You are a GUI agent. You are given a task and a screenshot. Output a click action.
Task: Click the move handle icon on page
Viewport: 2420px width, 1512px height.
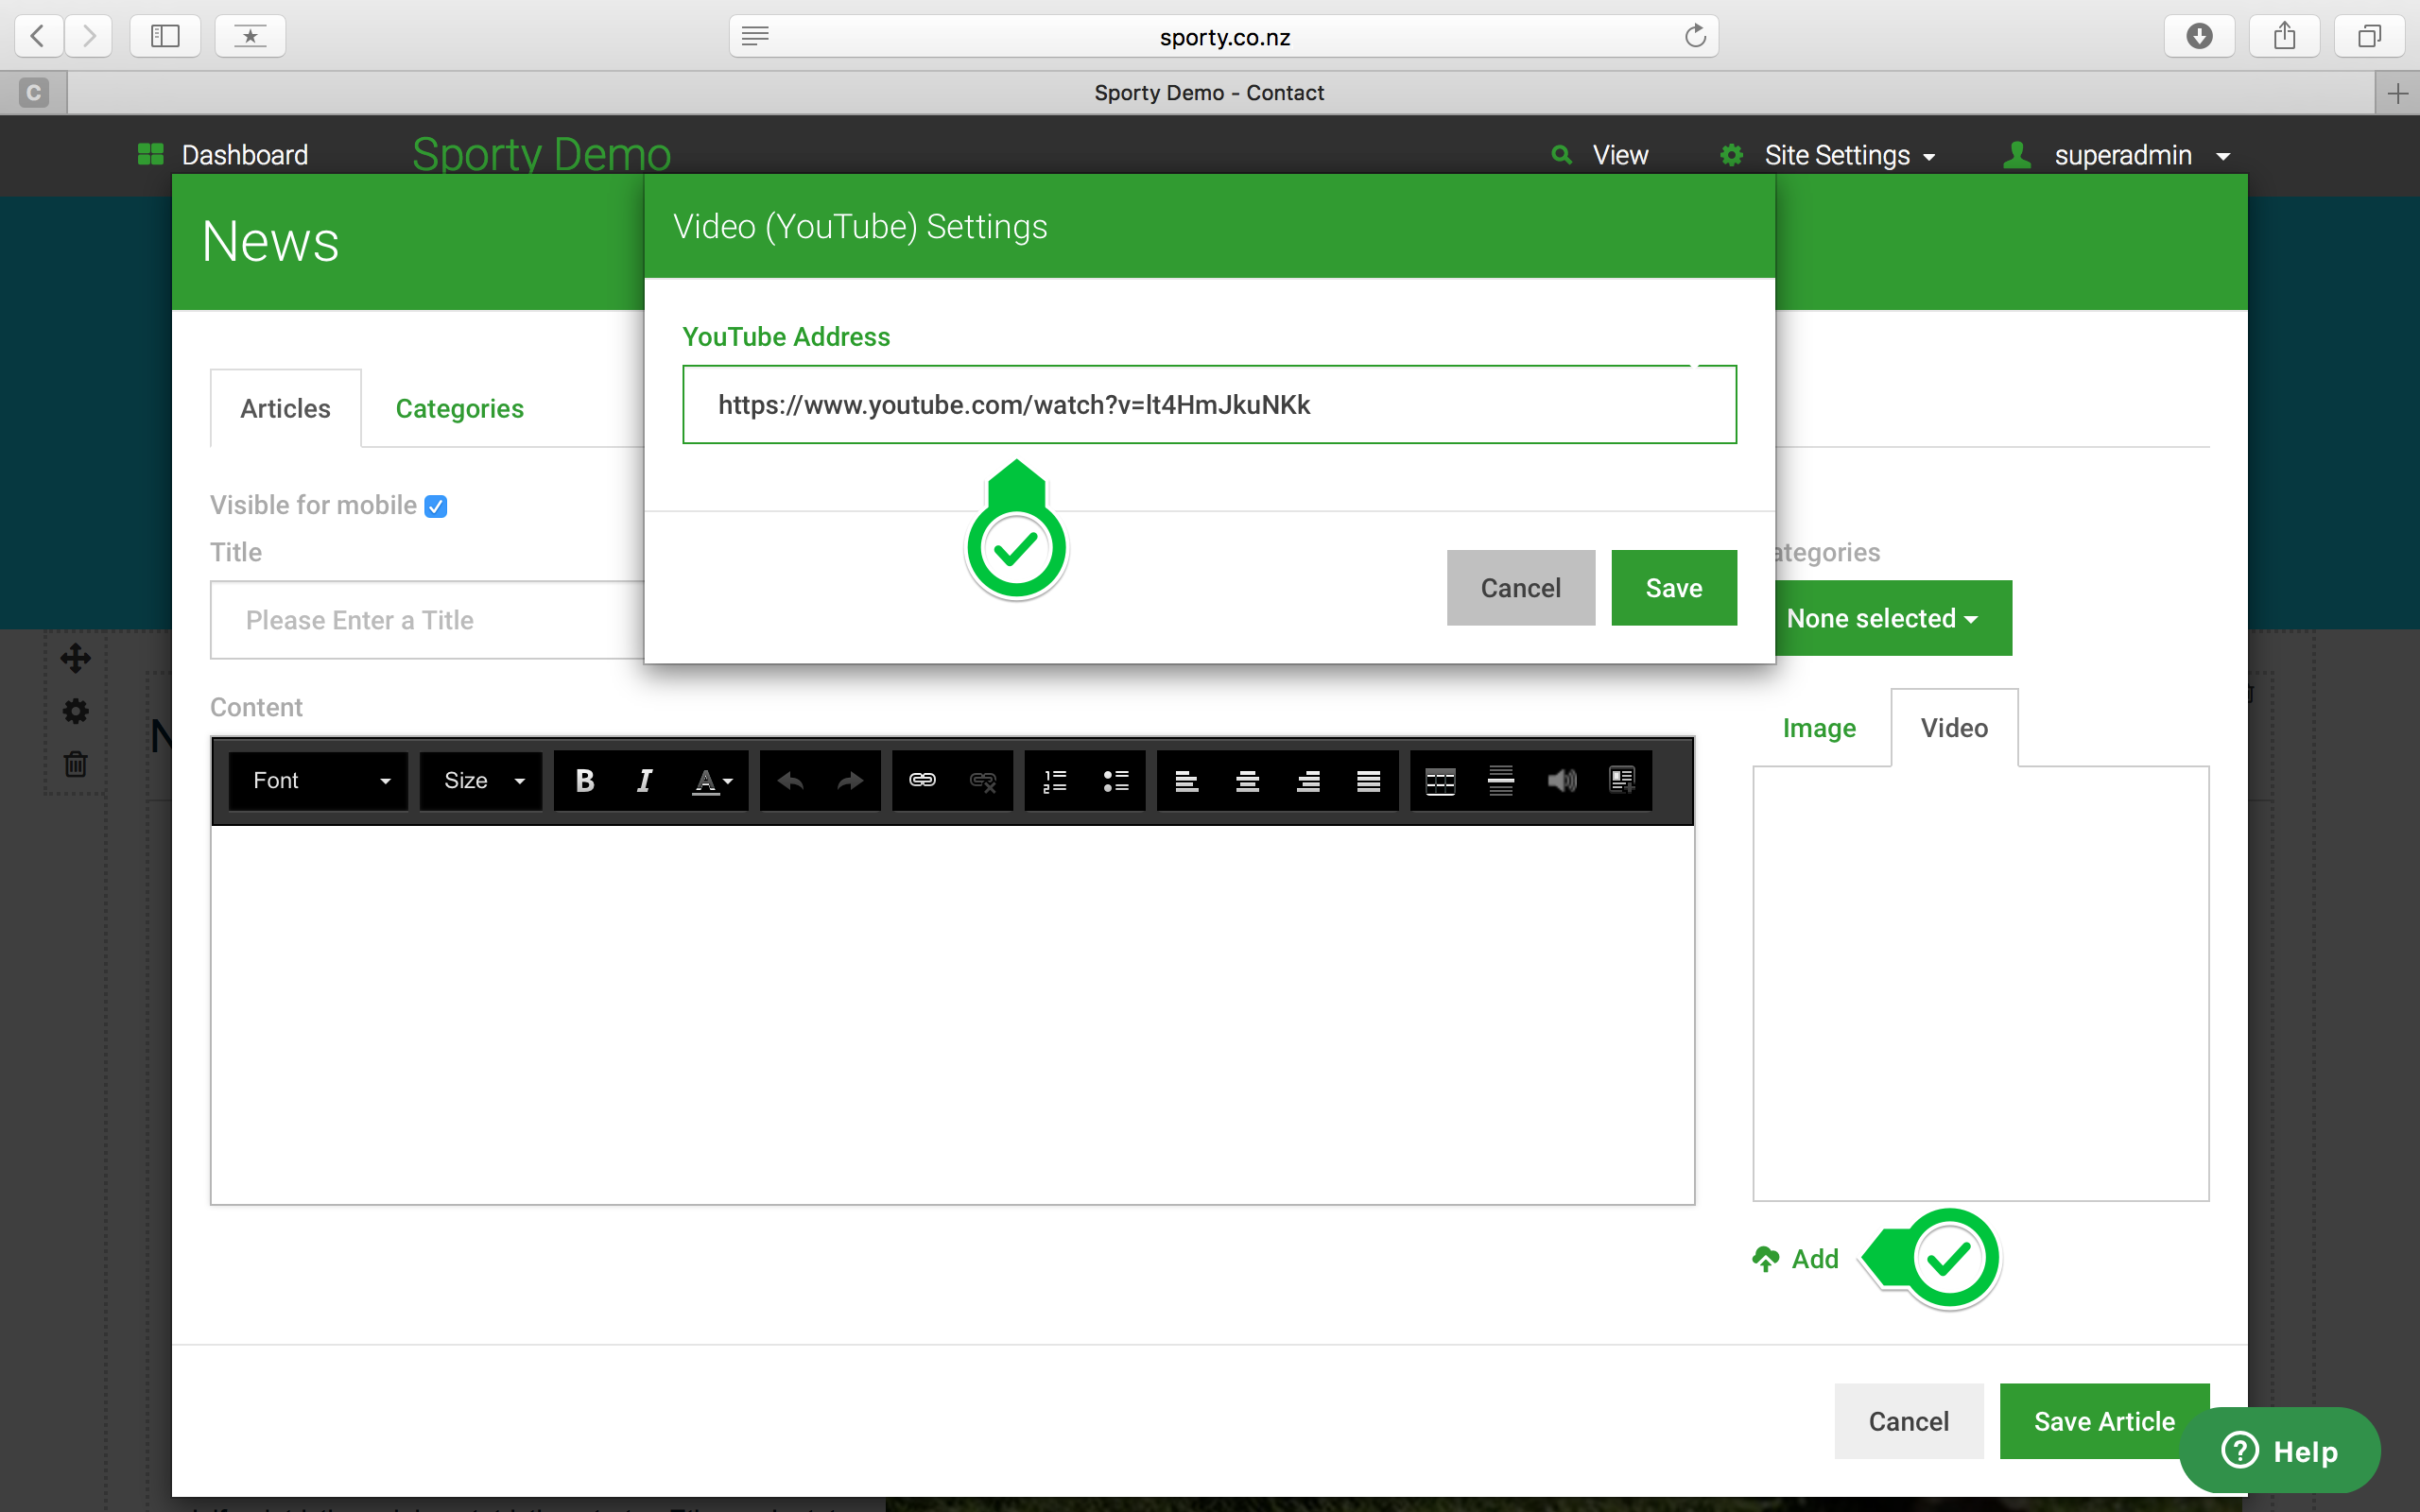pyautogui.click(x=75, y=658)
